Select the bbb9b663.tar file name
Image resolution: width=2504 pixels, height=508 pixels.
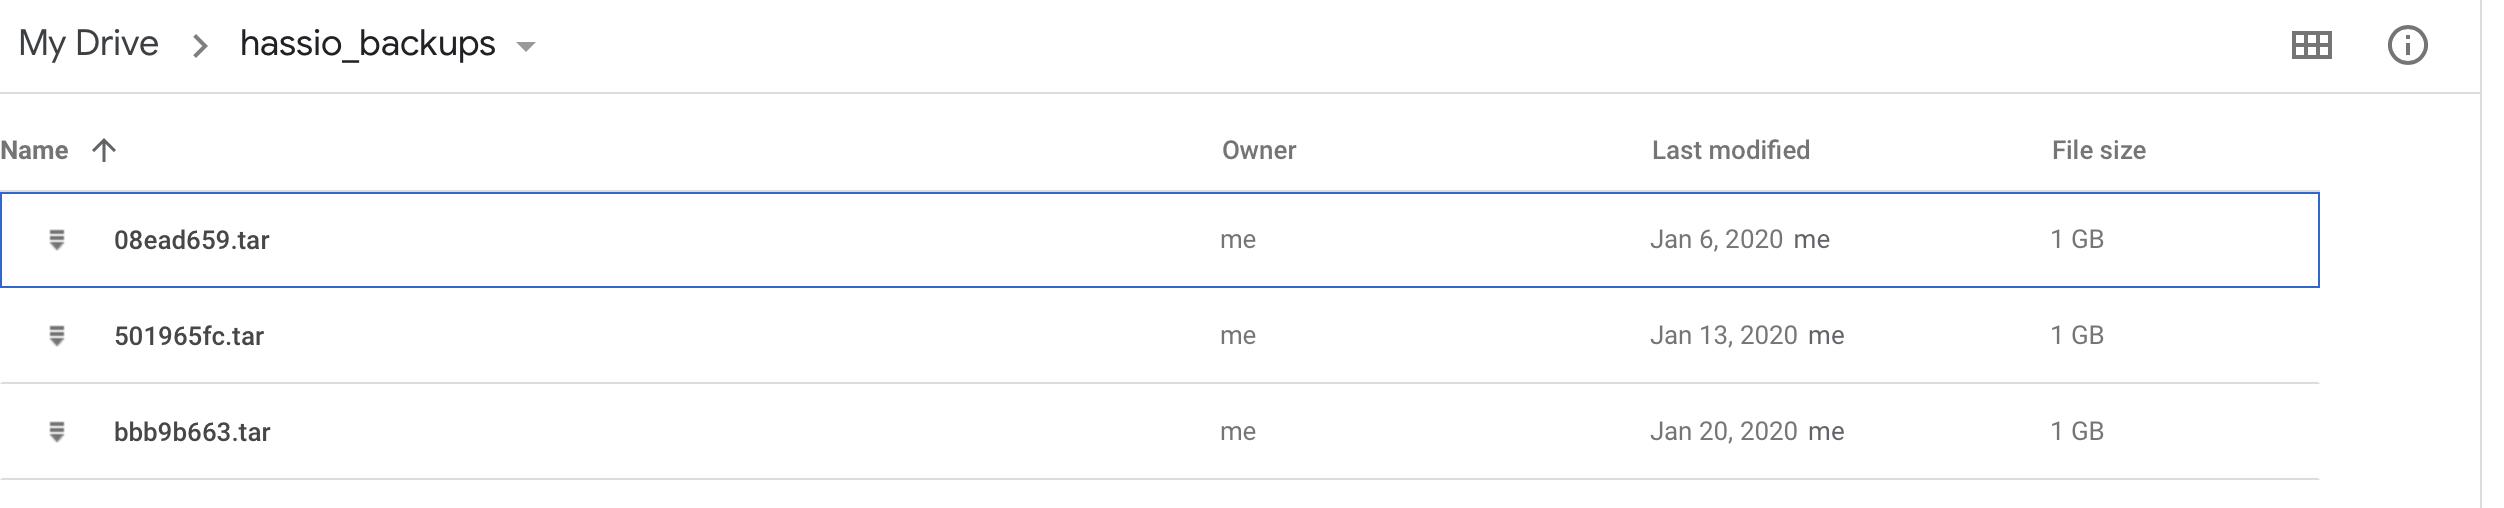(192, 432)
